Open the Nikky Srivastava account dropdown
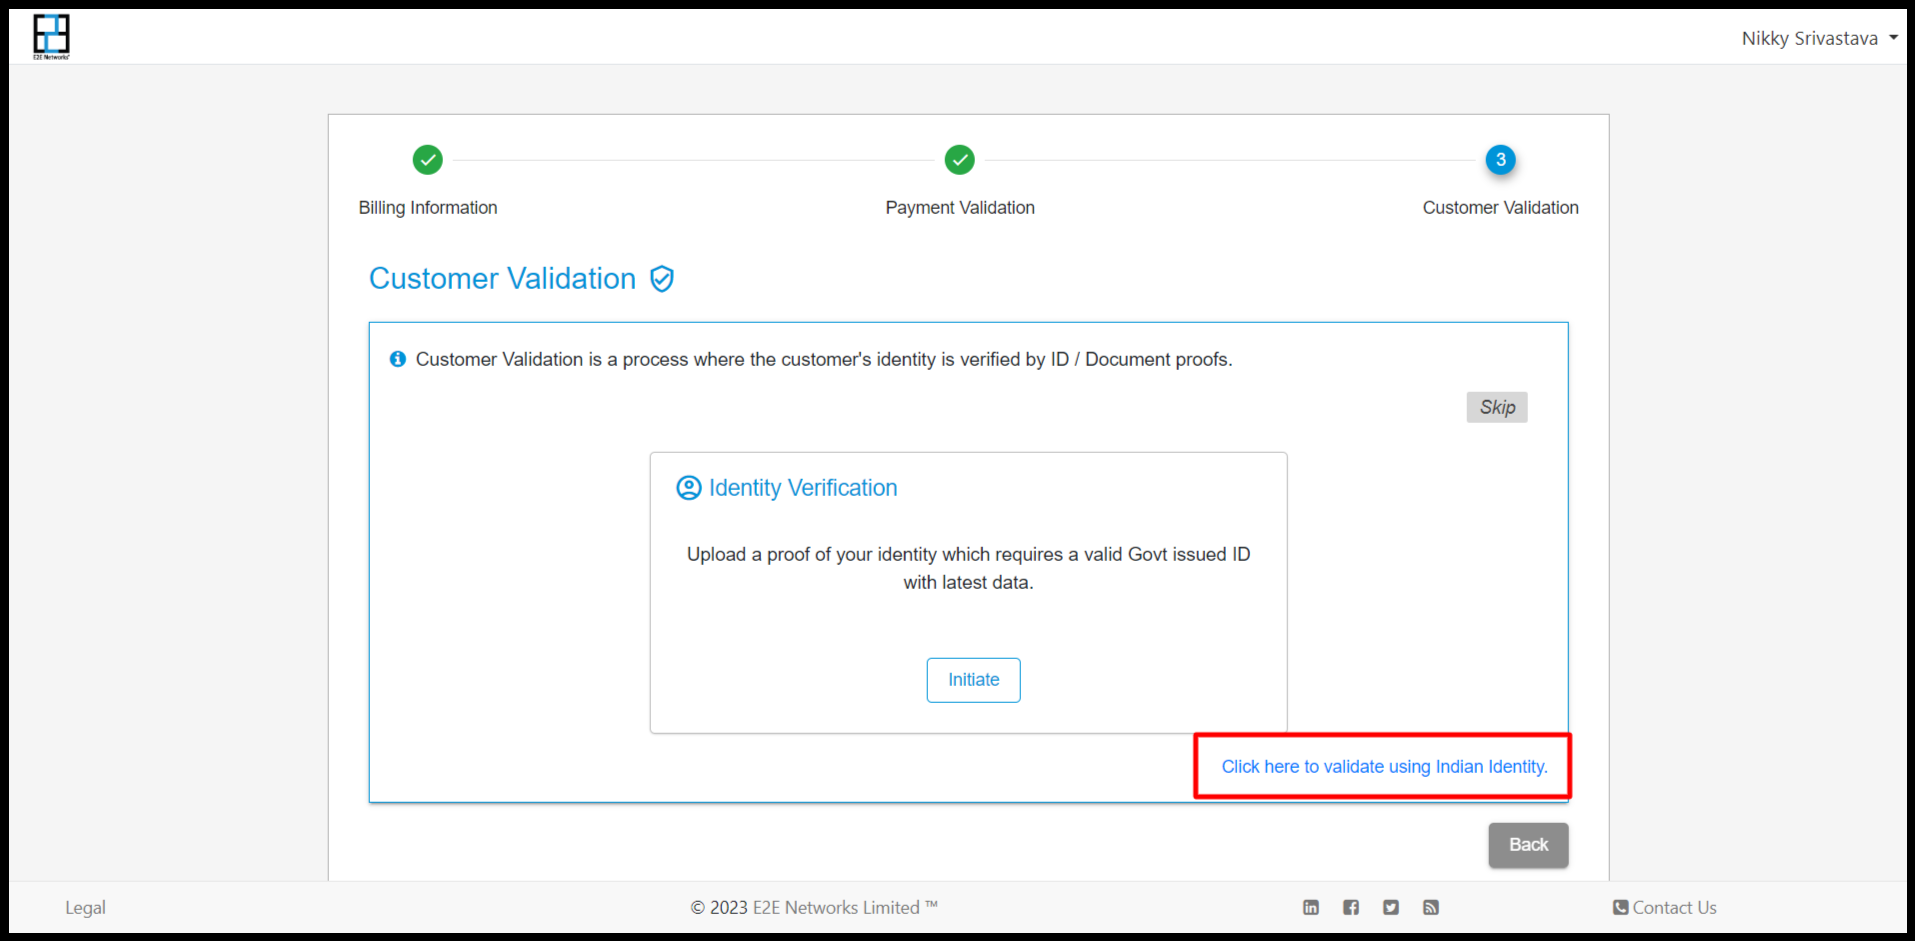The height and width of the screenshot is (941, 1915). (x=1819, y=38)
